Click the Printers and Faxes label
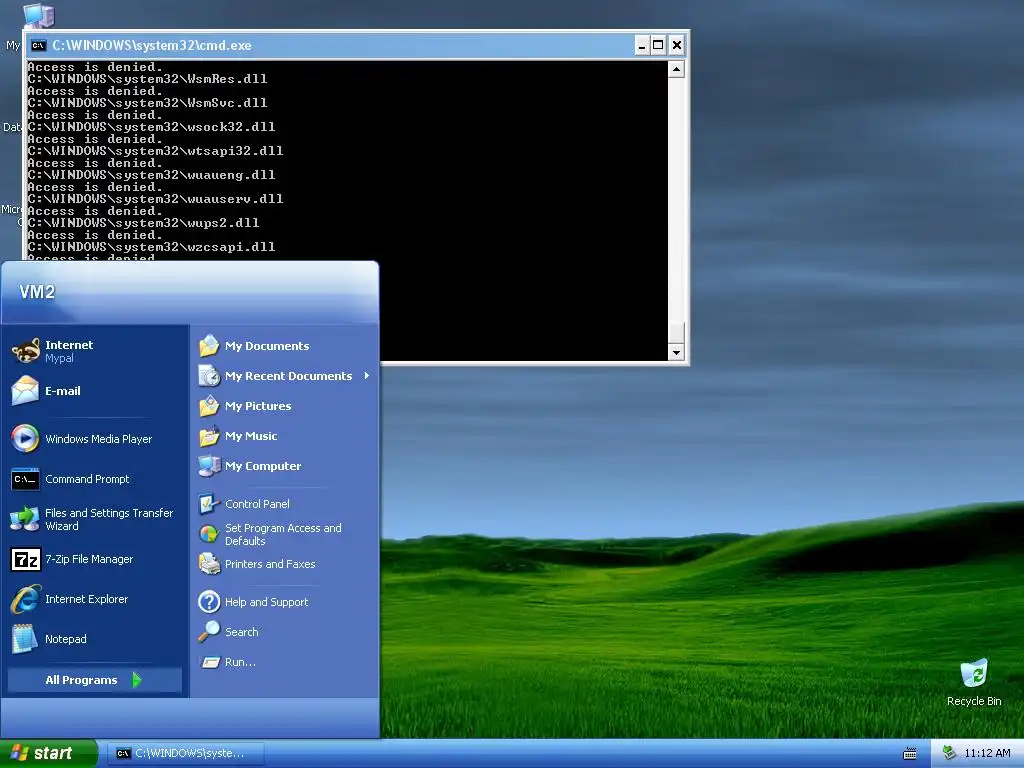The height and width of the screenshot is (768, 1024). pyautogui.click(x=270, y=564)
